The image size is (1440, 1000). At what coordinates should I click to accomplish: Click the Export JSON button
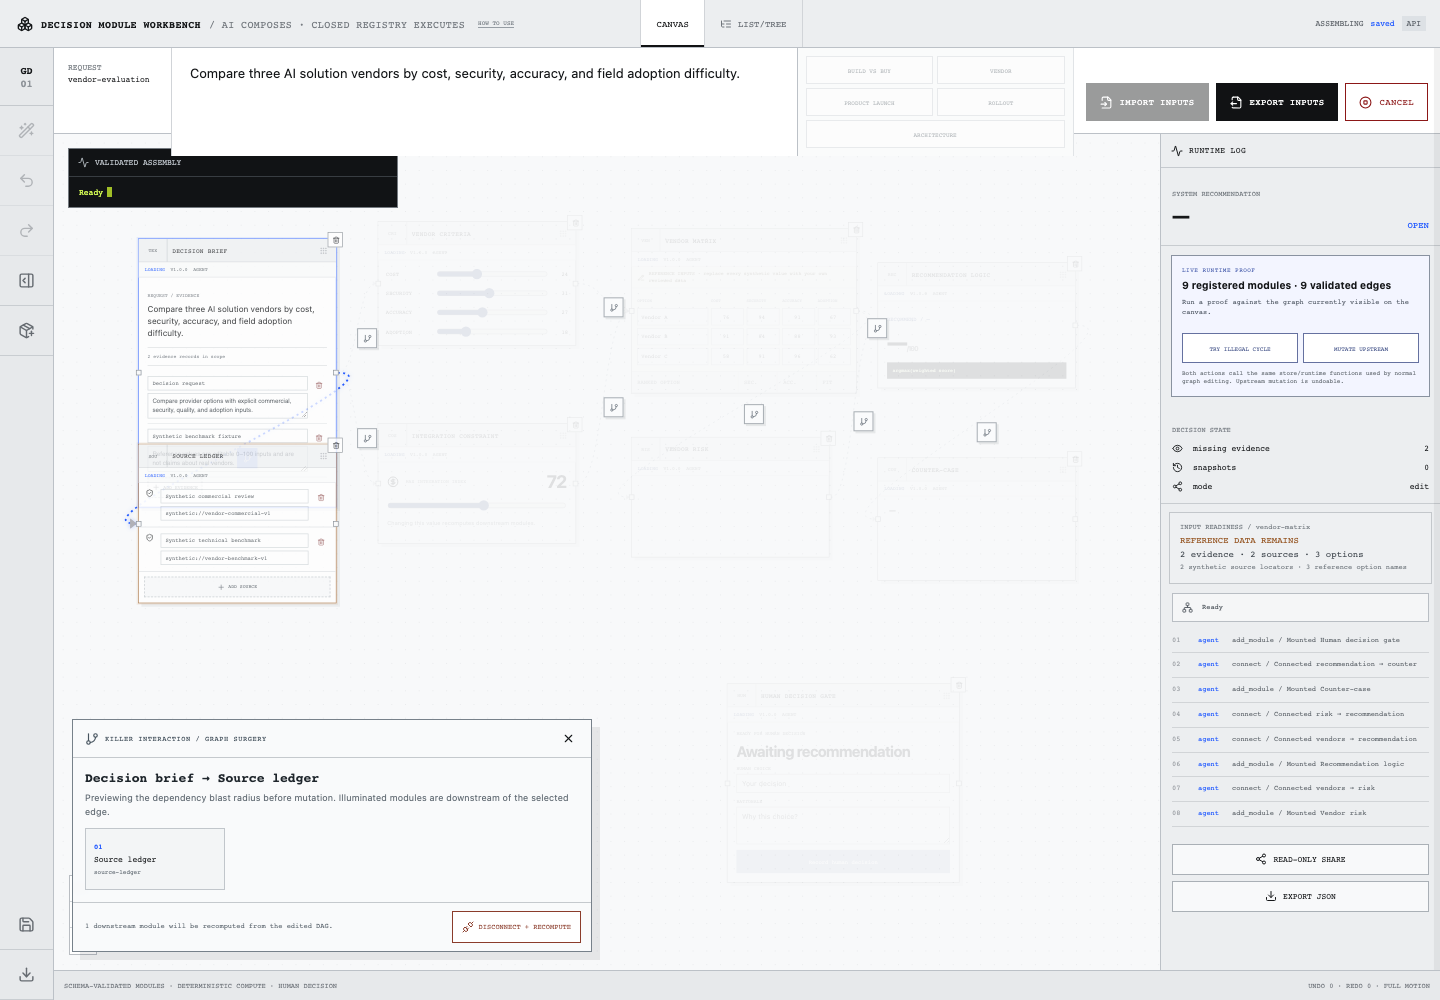click(1300, 896)
